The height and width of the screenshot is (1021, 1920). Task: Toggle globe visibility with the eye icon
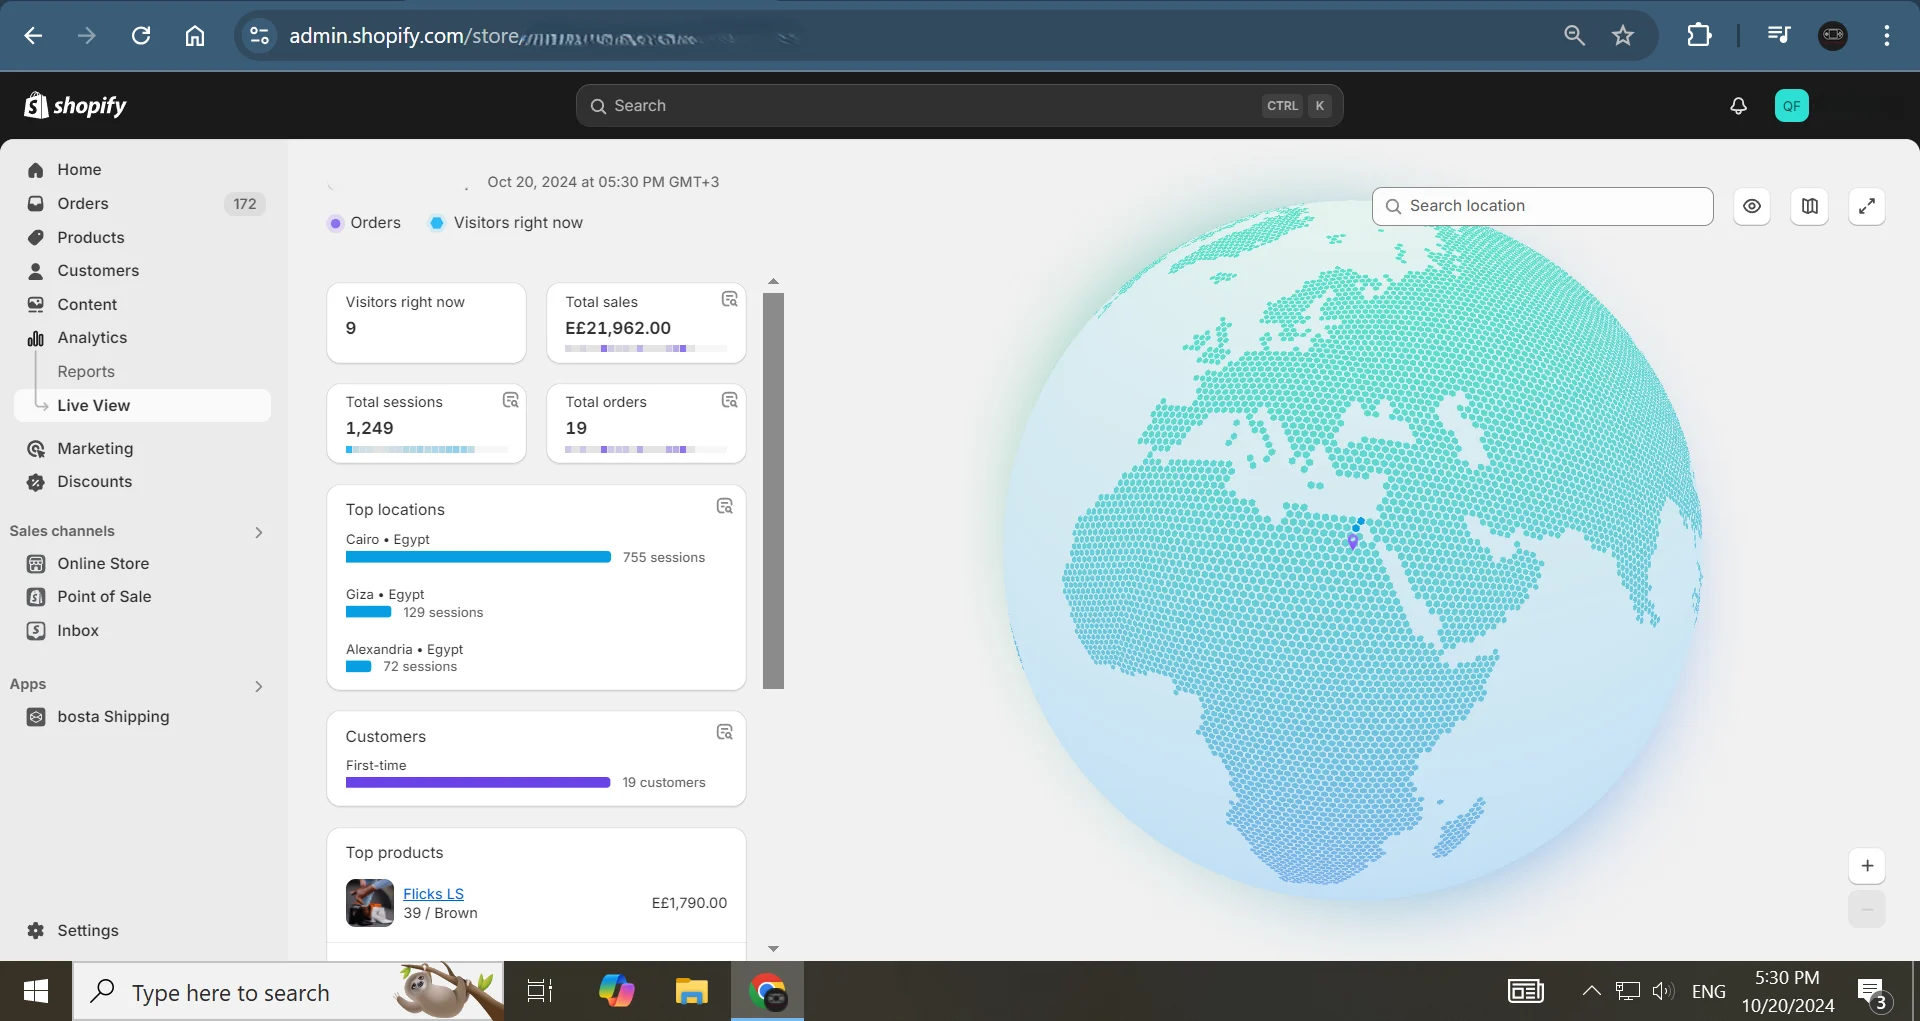(x=1751, y=206)
